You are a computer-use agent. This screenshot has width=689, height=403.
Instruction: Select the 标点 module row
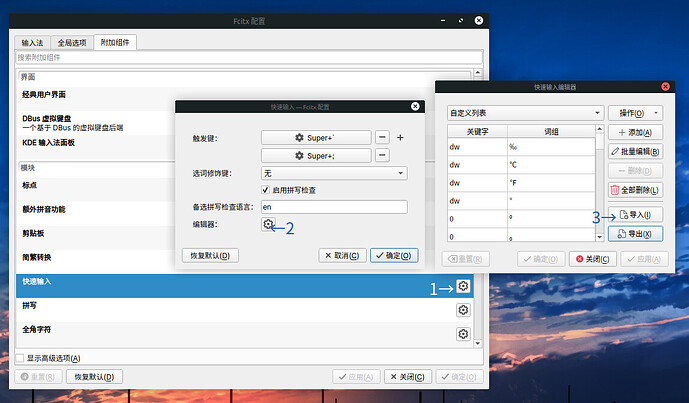[244, 189]
